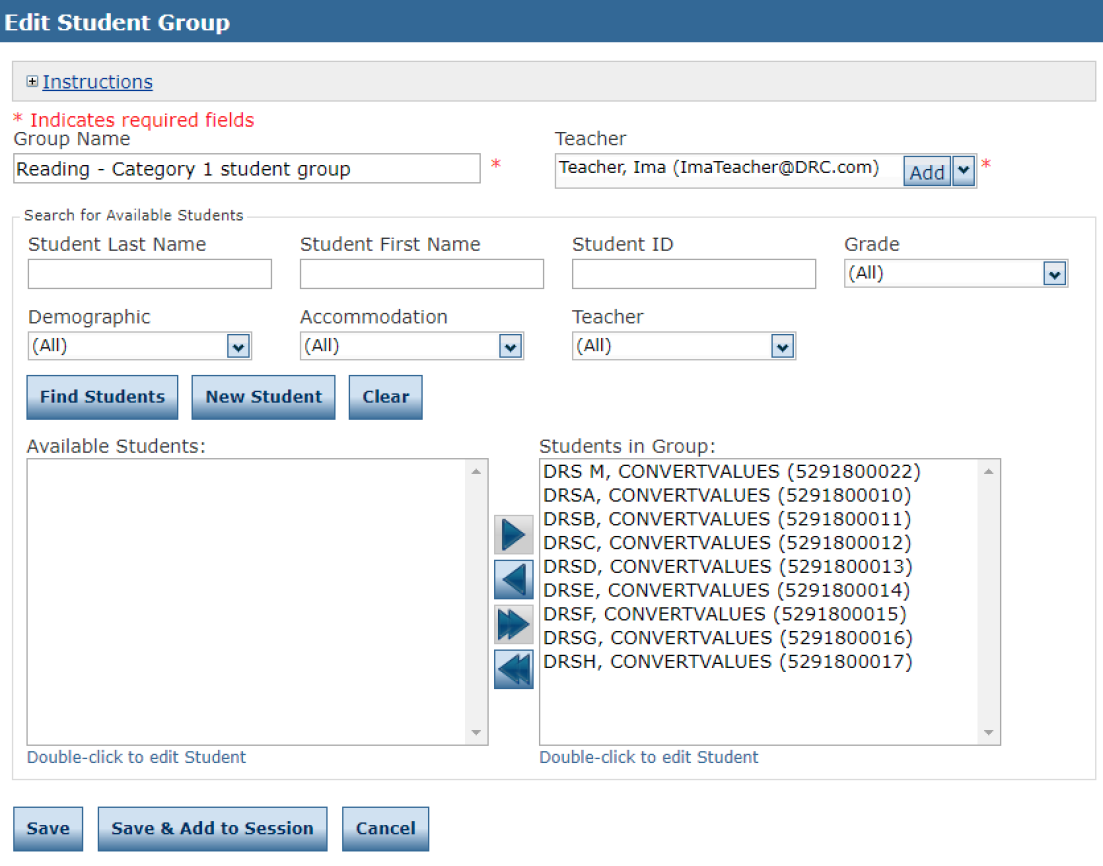Select DRSA, CONVERTVALUES in Students in Group
This screenshot has width=1103, height=866.
point(700,494)
